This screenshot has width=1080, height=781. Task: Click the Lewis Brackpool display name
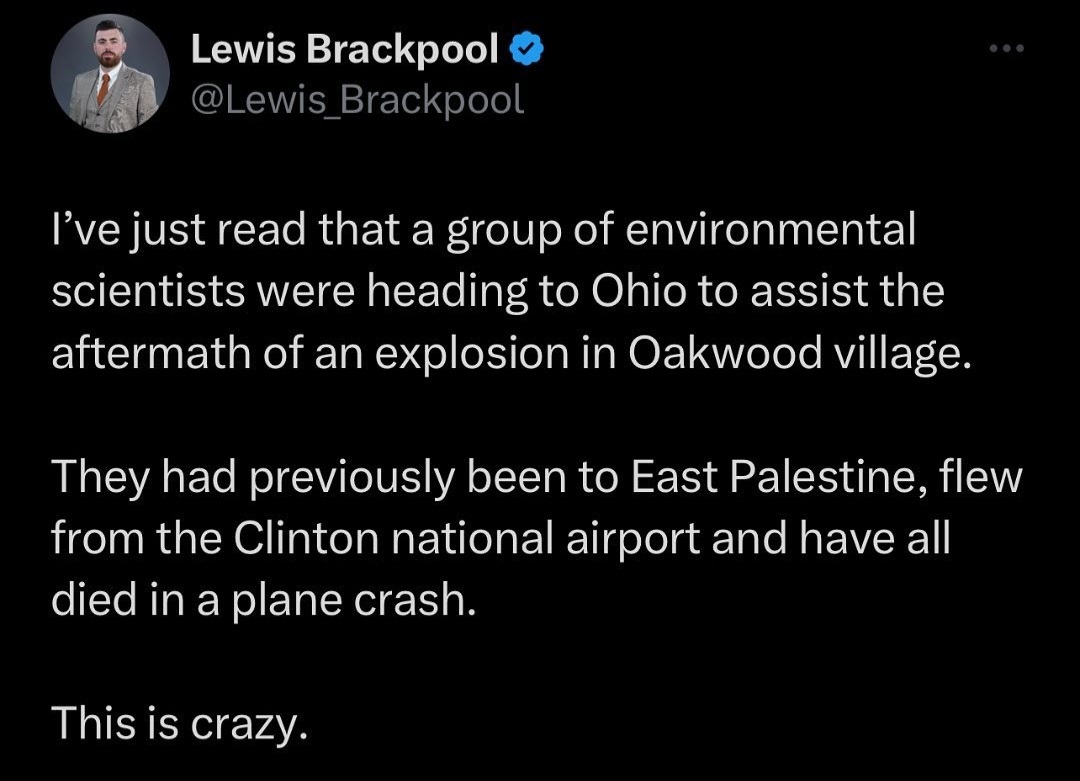click(344, 50)
